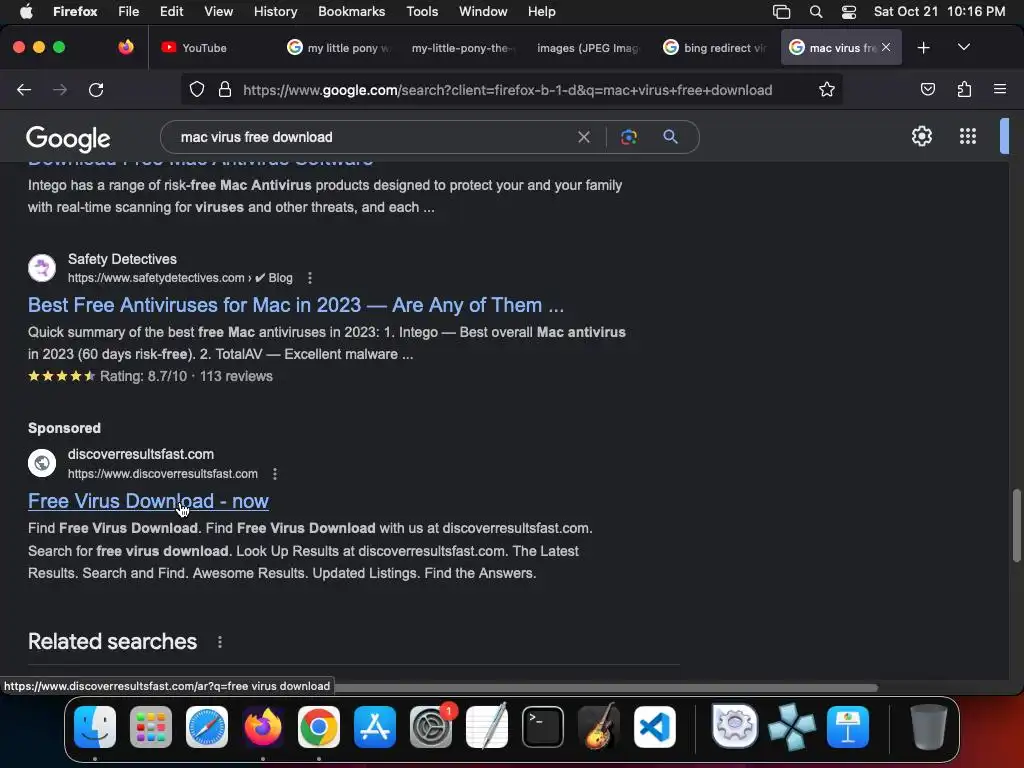Open Stage Manager menu bar icon

pyautogui.click(x=781, y=12)
